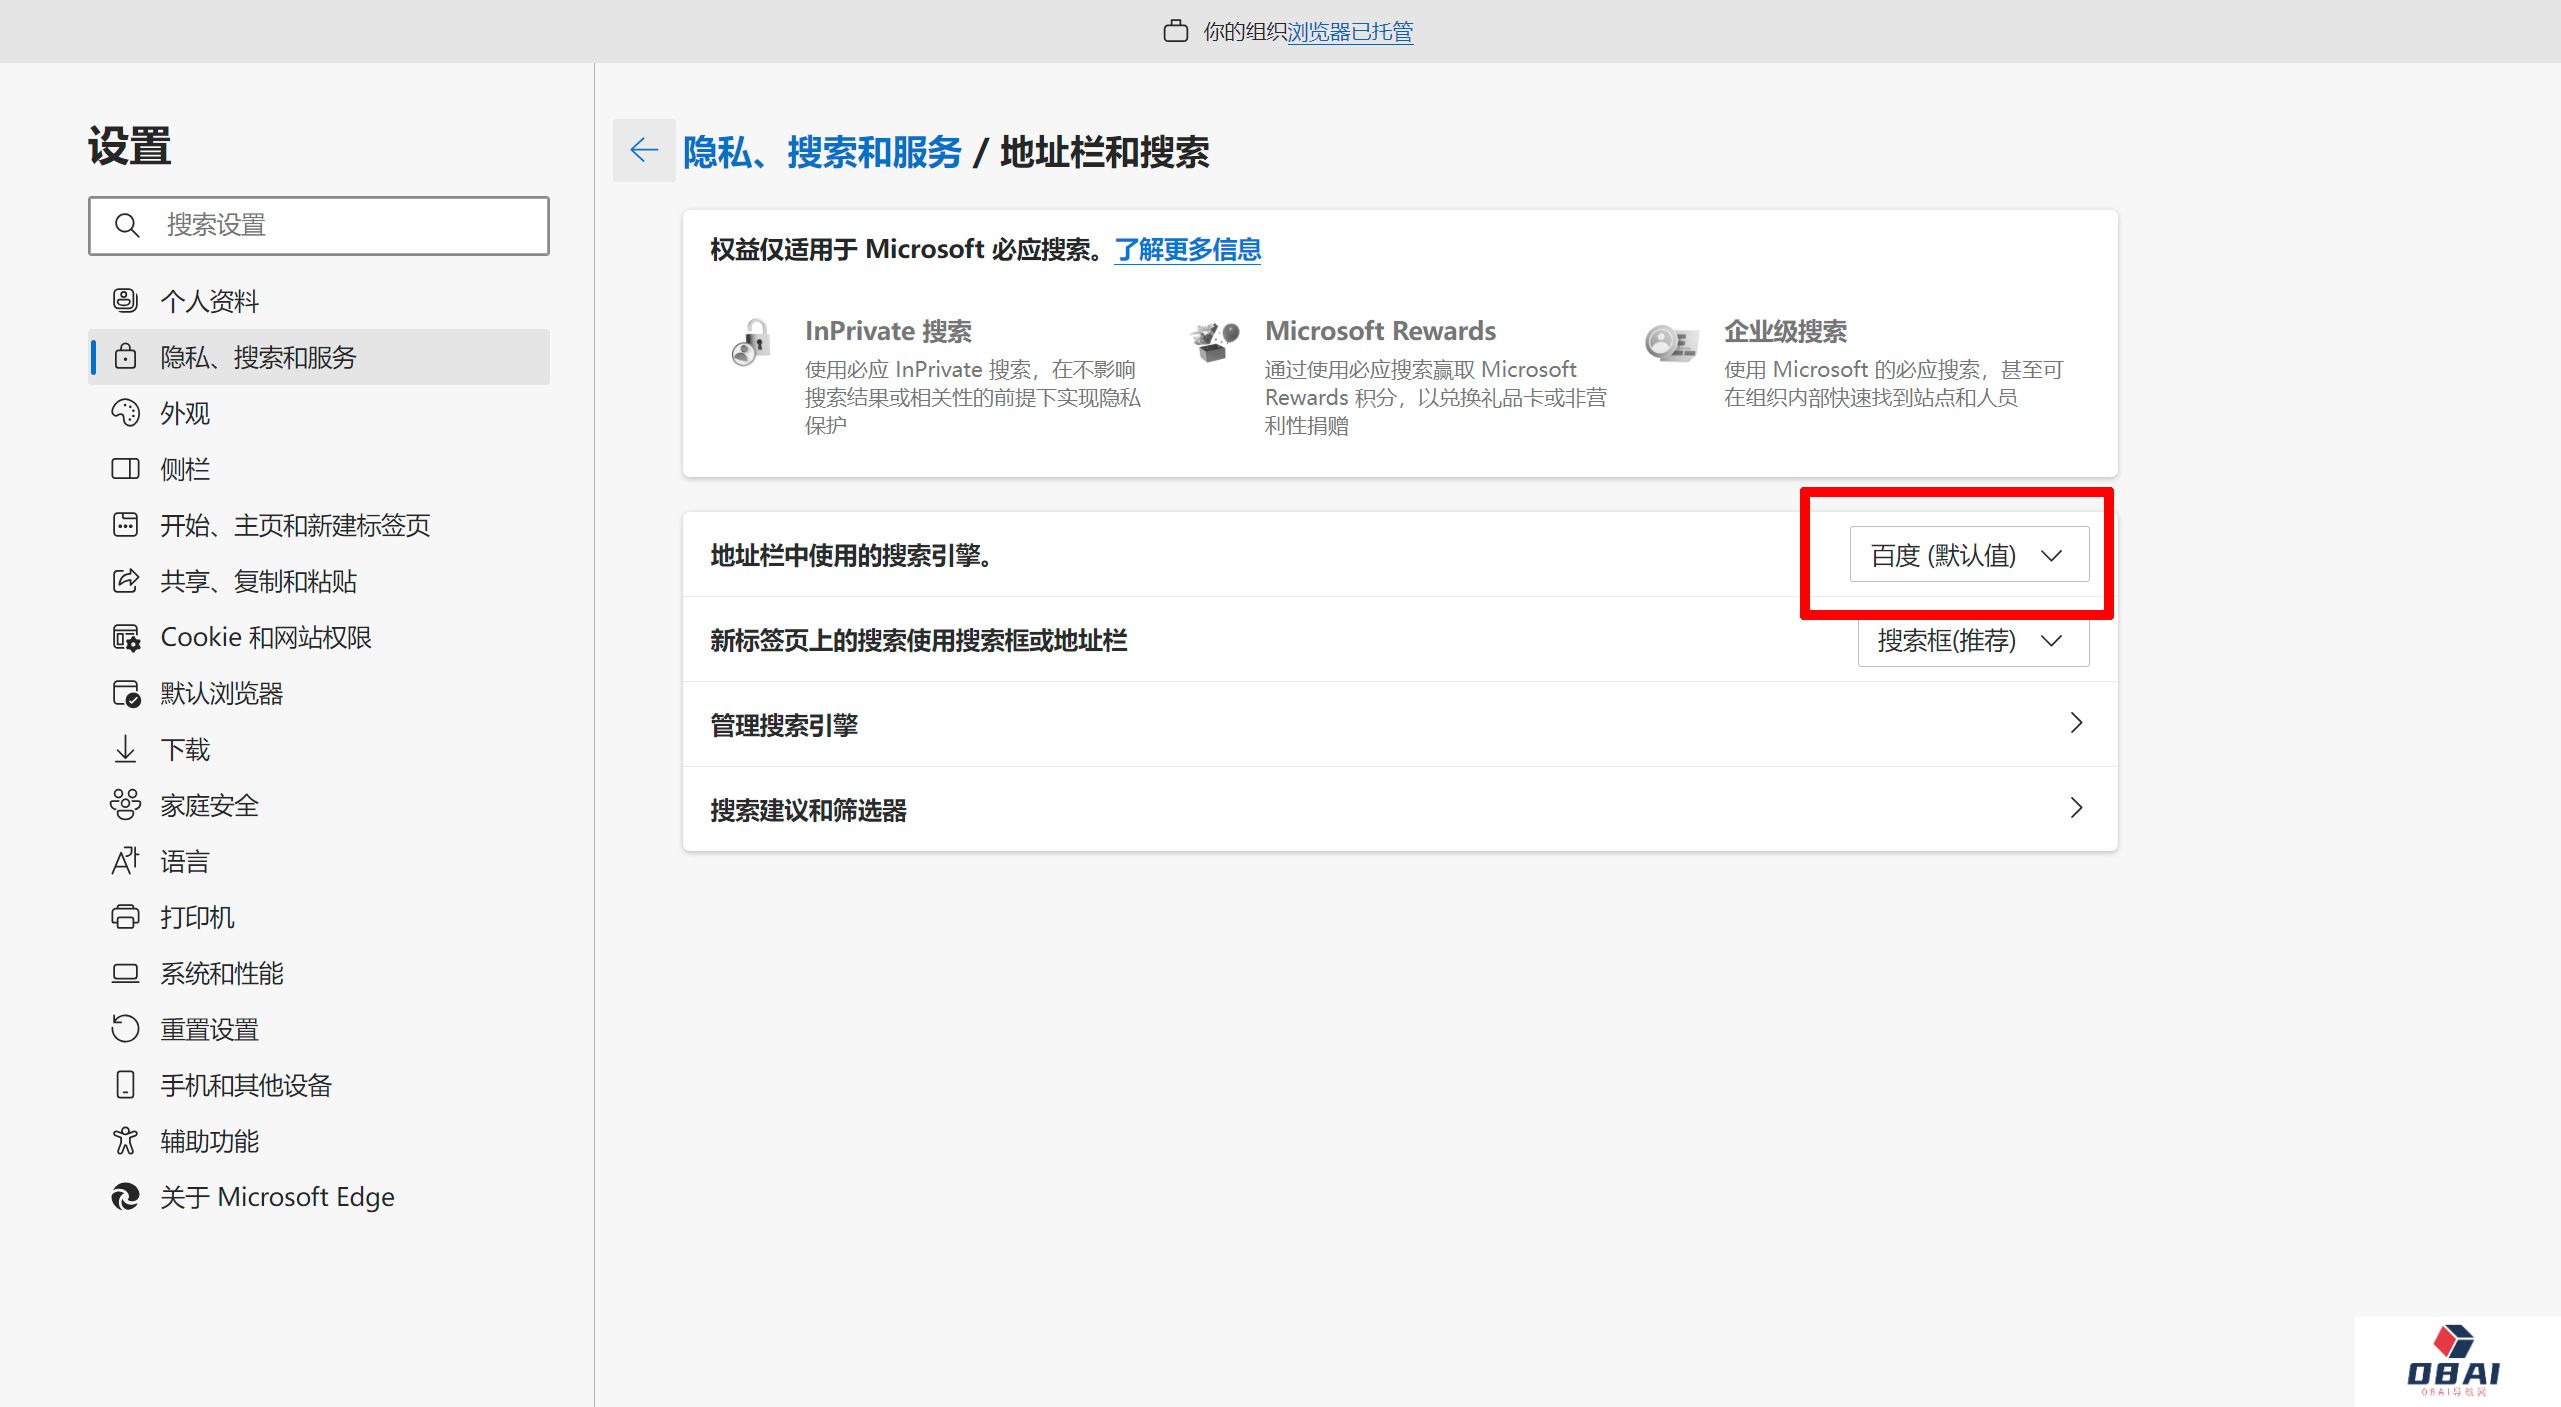The height and width of the screenshot is (1407, 2561).
Task: Open 打印机 printer settings
Action: 197,917
